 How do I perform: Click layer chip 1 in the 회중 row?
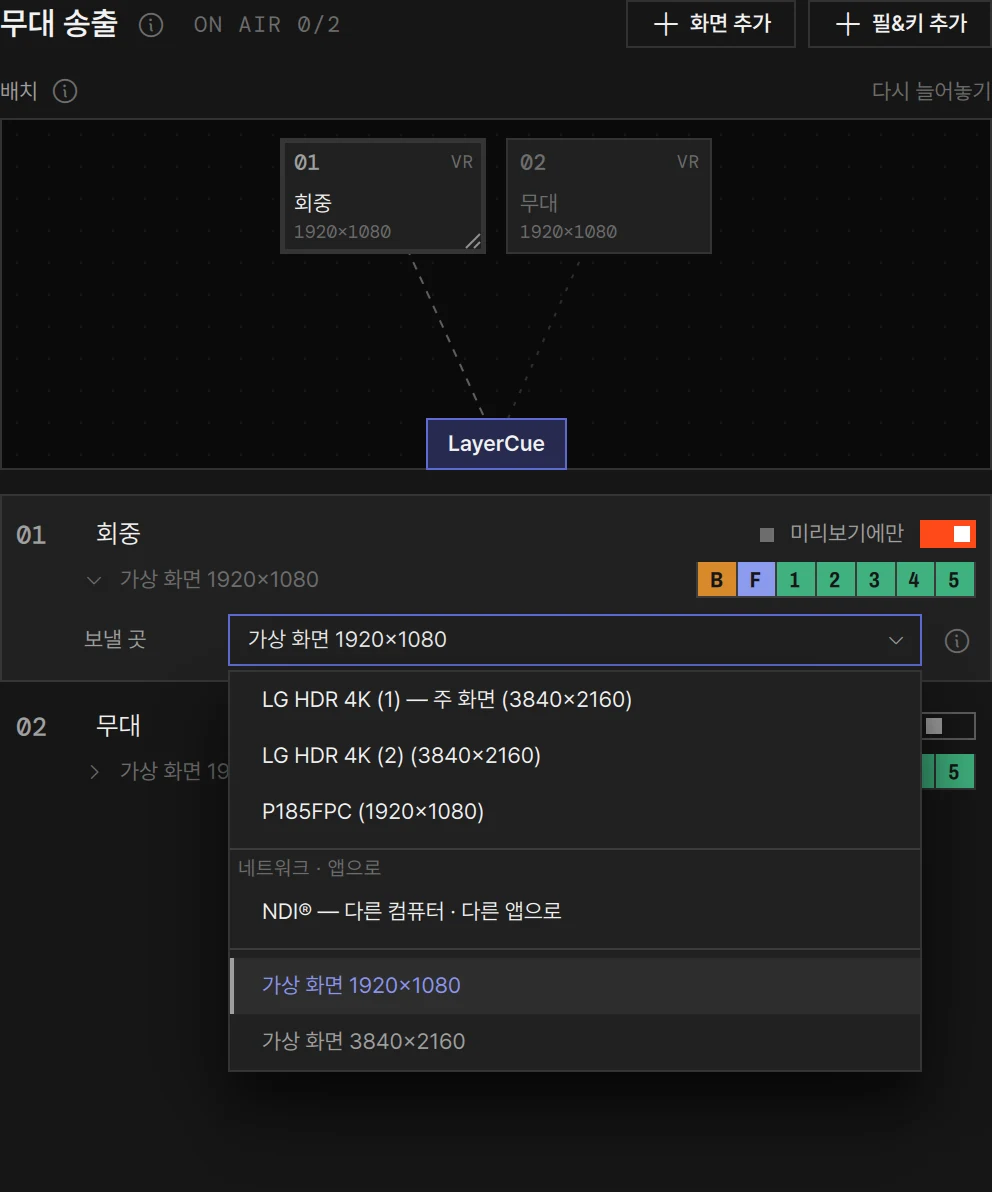pyautogui.click(x=795, y=580)
